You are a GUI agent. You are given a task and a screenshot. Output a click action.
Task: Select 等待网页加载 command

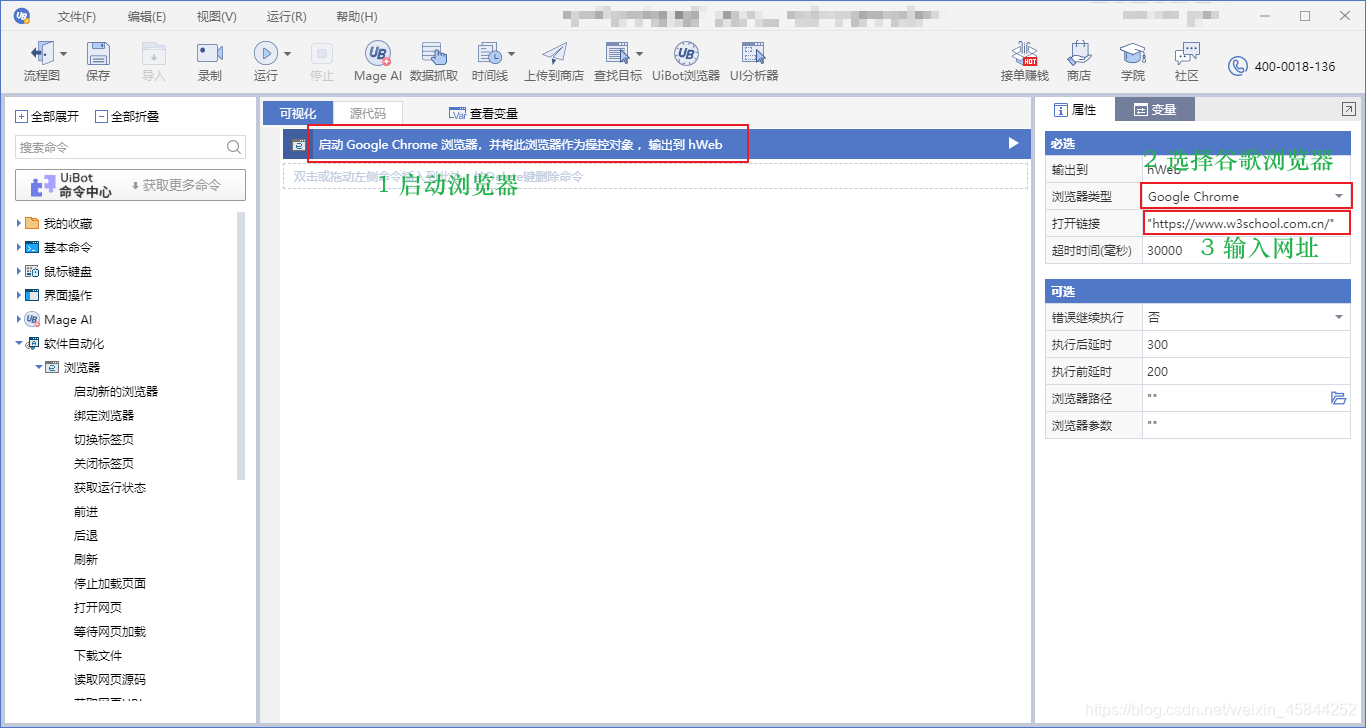[110, 631]
